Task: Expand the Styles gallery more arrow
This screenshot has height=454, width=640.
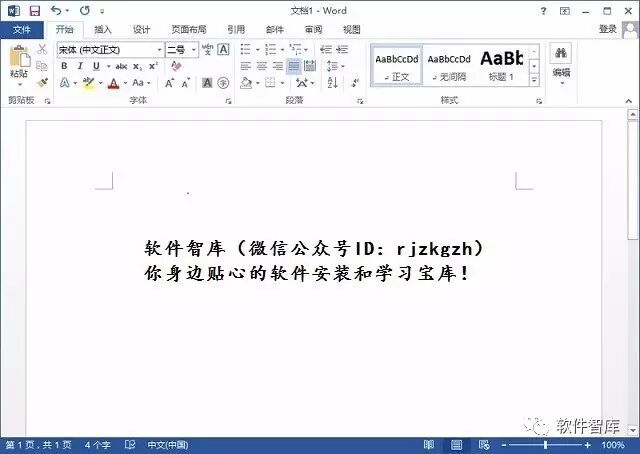Action: point(534,80)
